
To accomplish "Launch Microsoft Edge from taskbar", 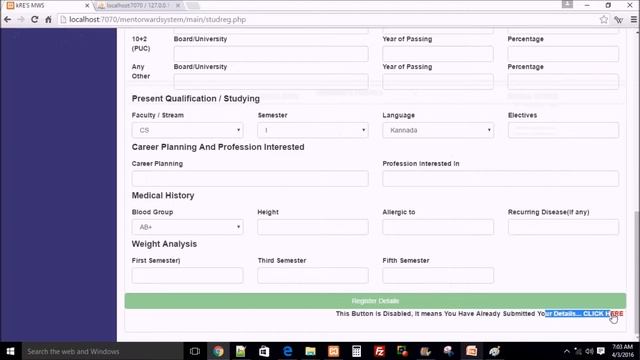I will pyautogui.click(x=287, y=351).
